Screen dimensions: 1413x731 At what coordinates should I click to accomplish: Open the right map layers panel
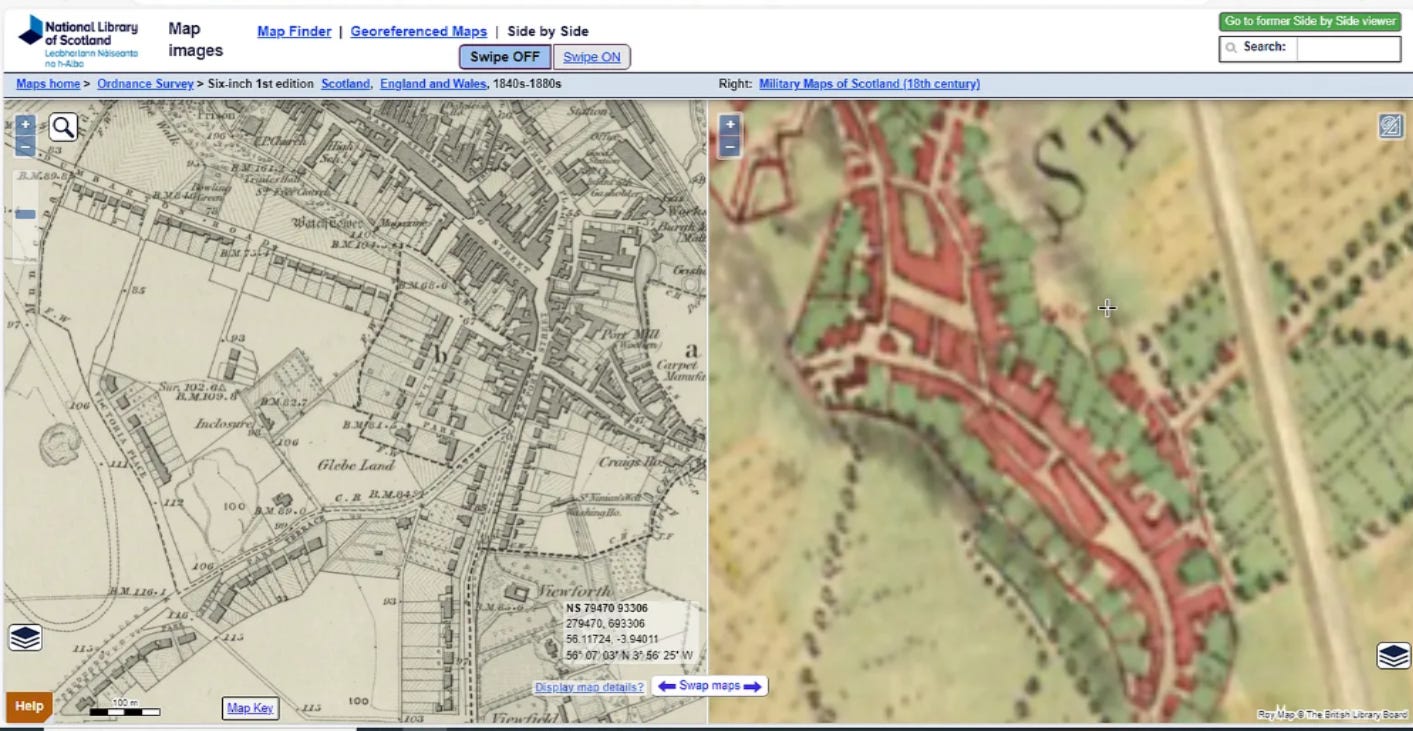[x=1393, y=656]
